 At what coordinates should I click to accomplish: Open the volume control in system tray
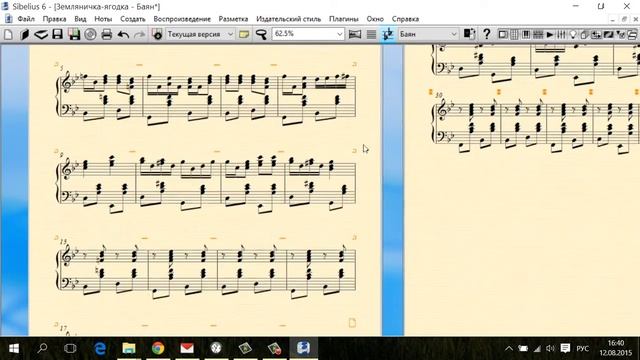550,349
